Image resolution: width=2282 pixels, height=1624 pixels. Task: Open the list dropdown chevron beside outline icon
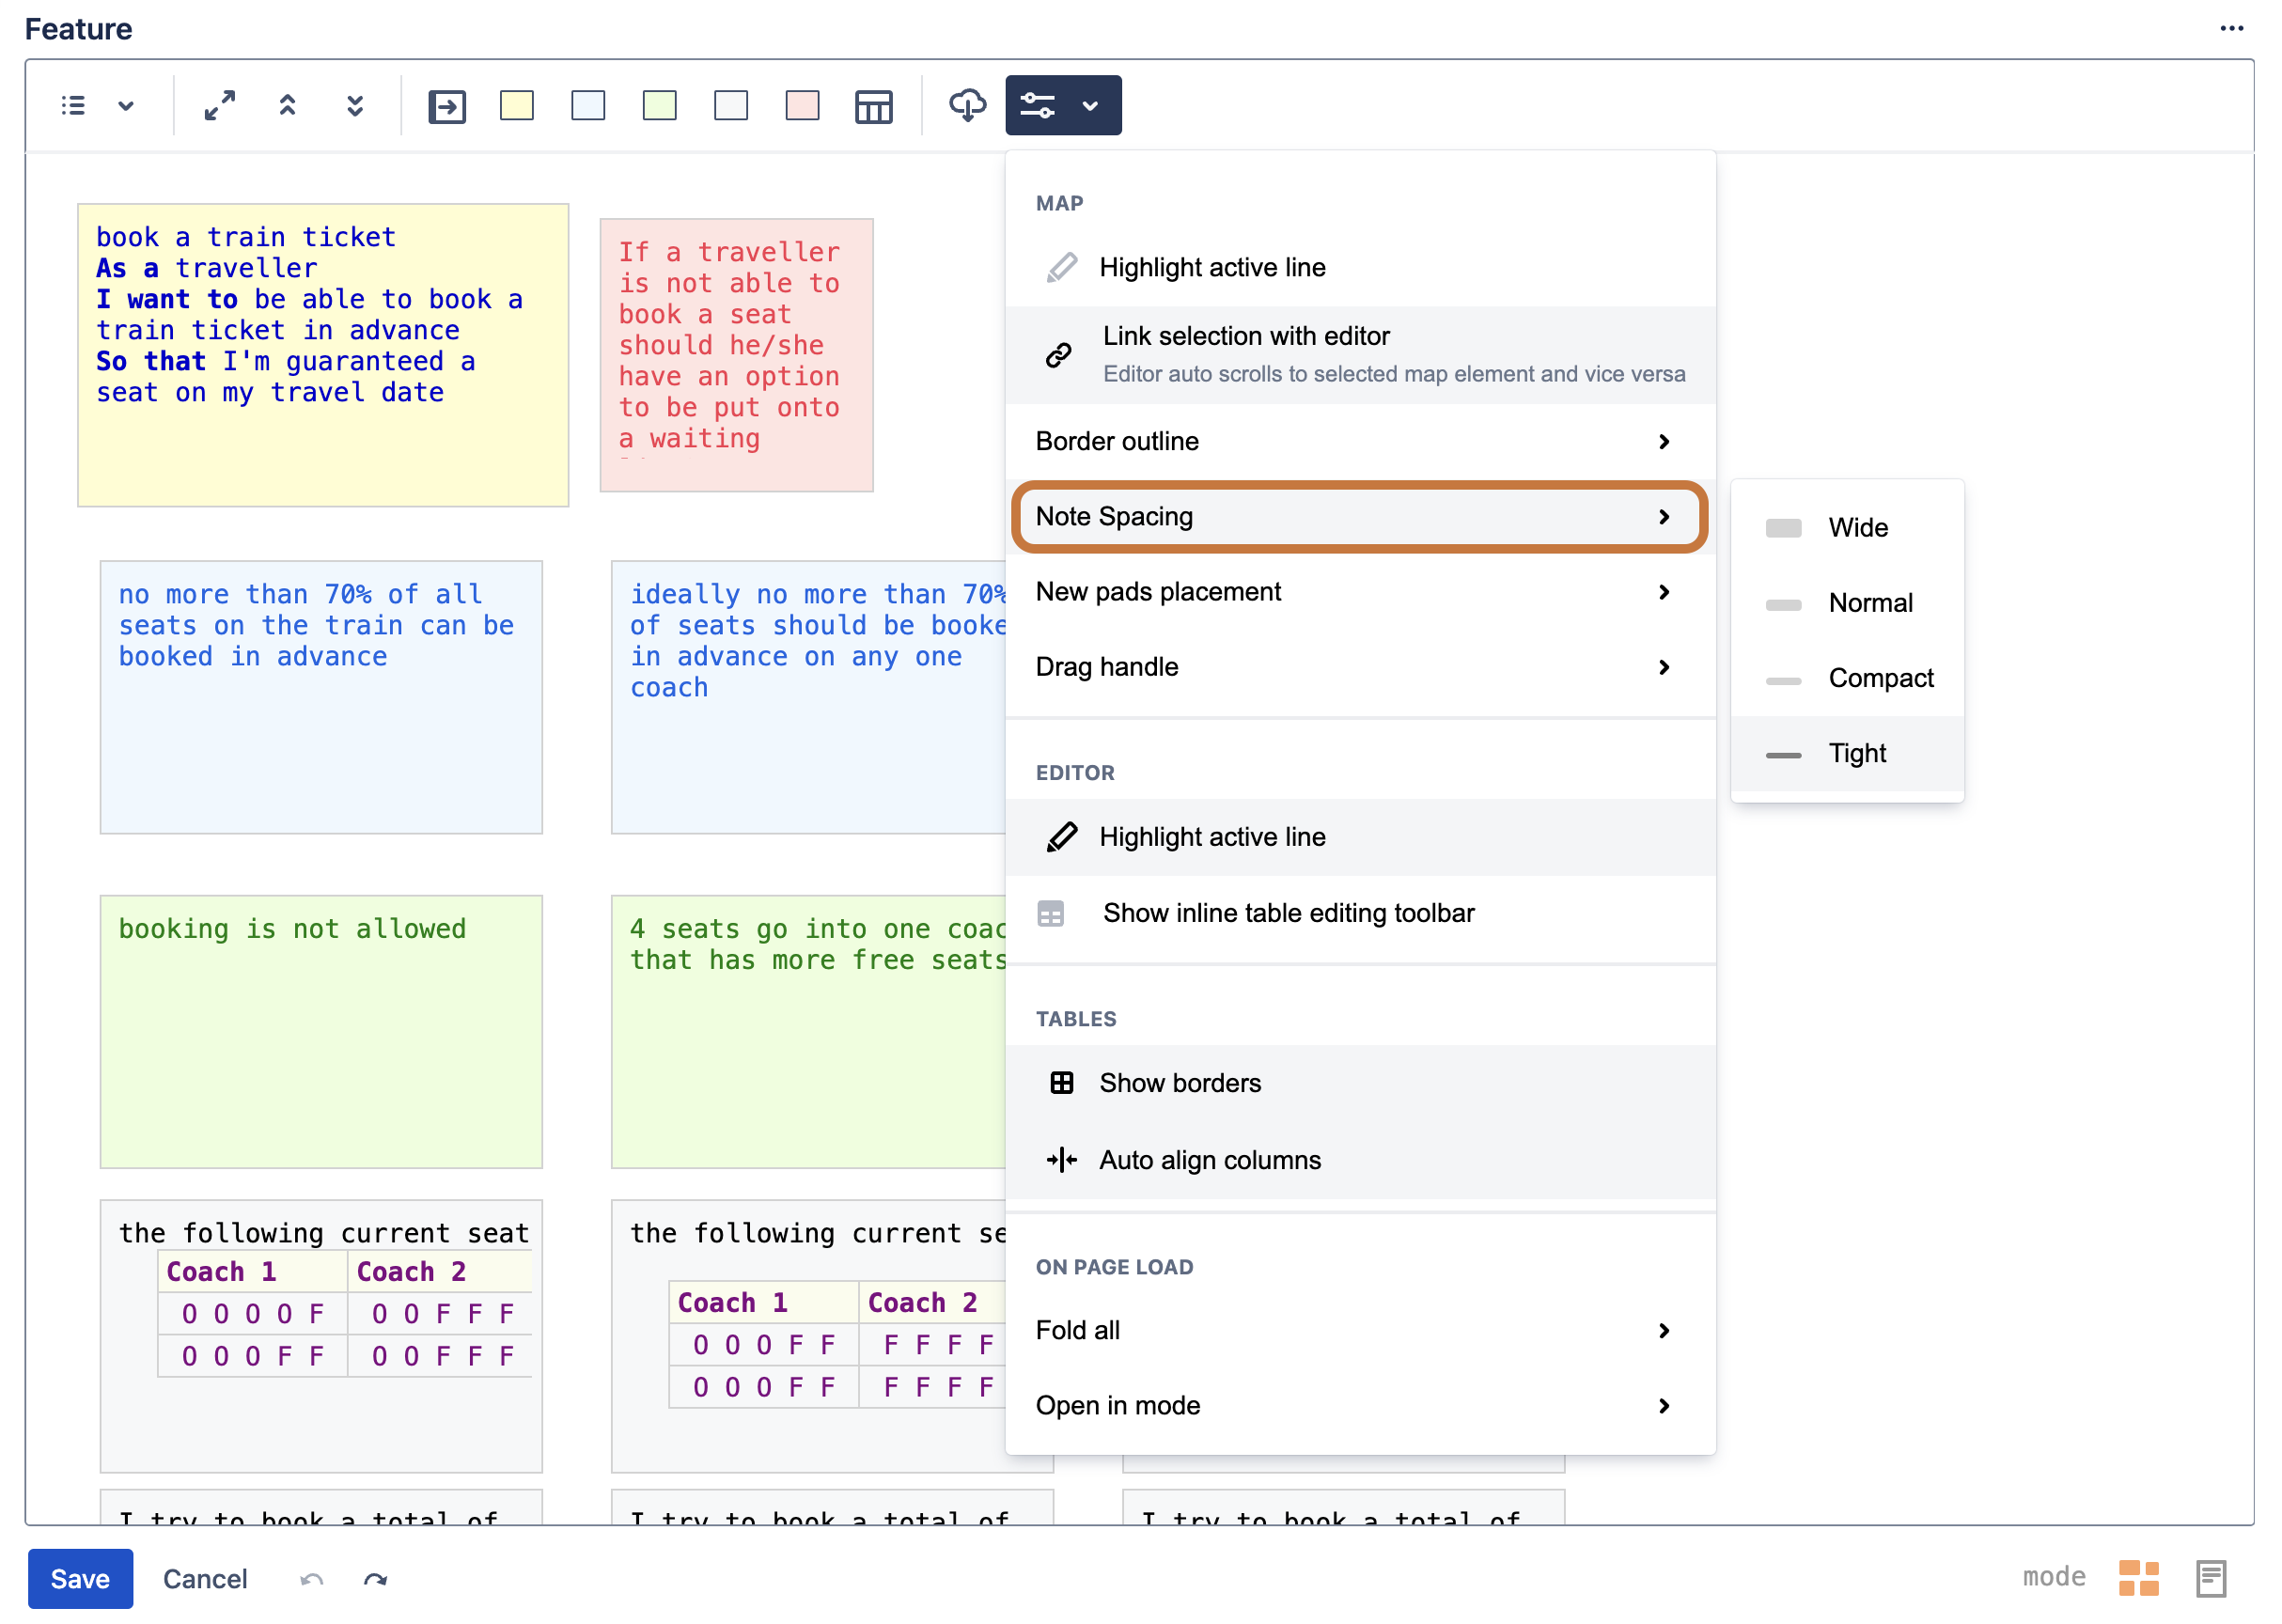(x=126, y=105)
